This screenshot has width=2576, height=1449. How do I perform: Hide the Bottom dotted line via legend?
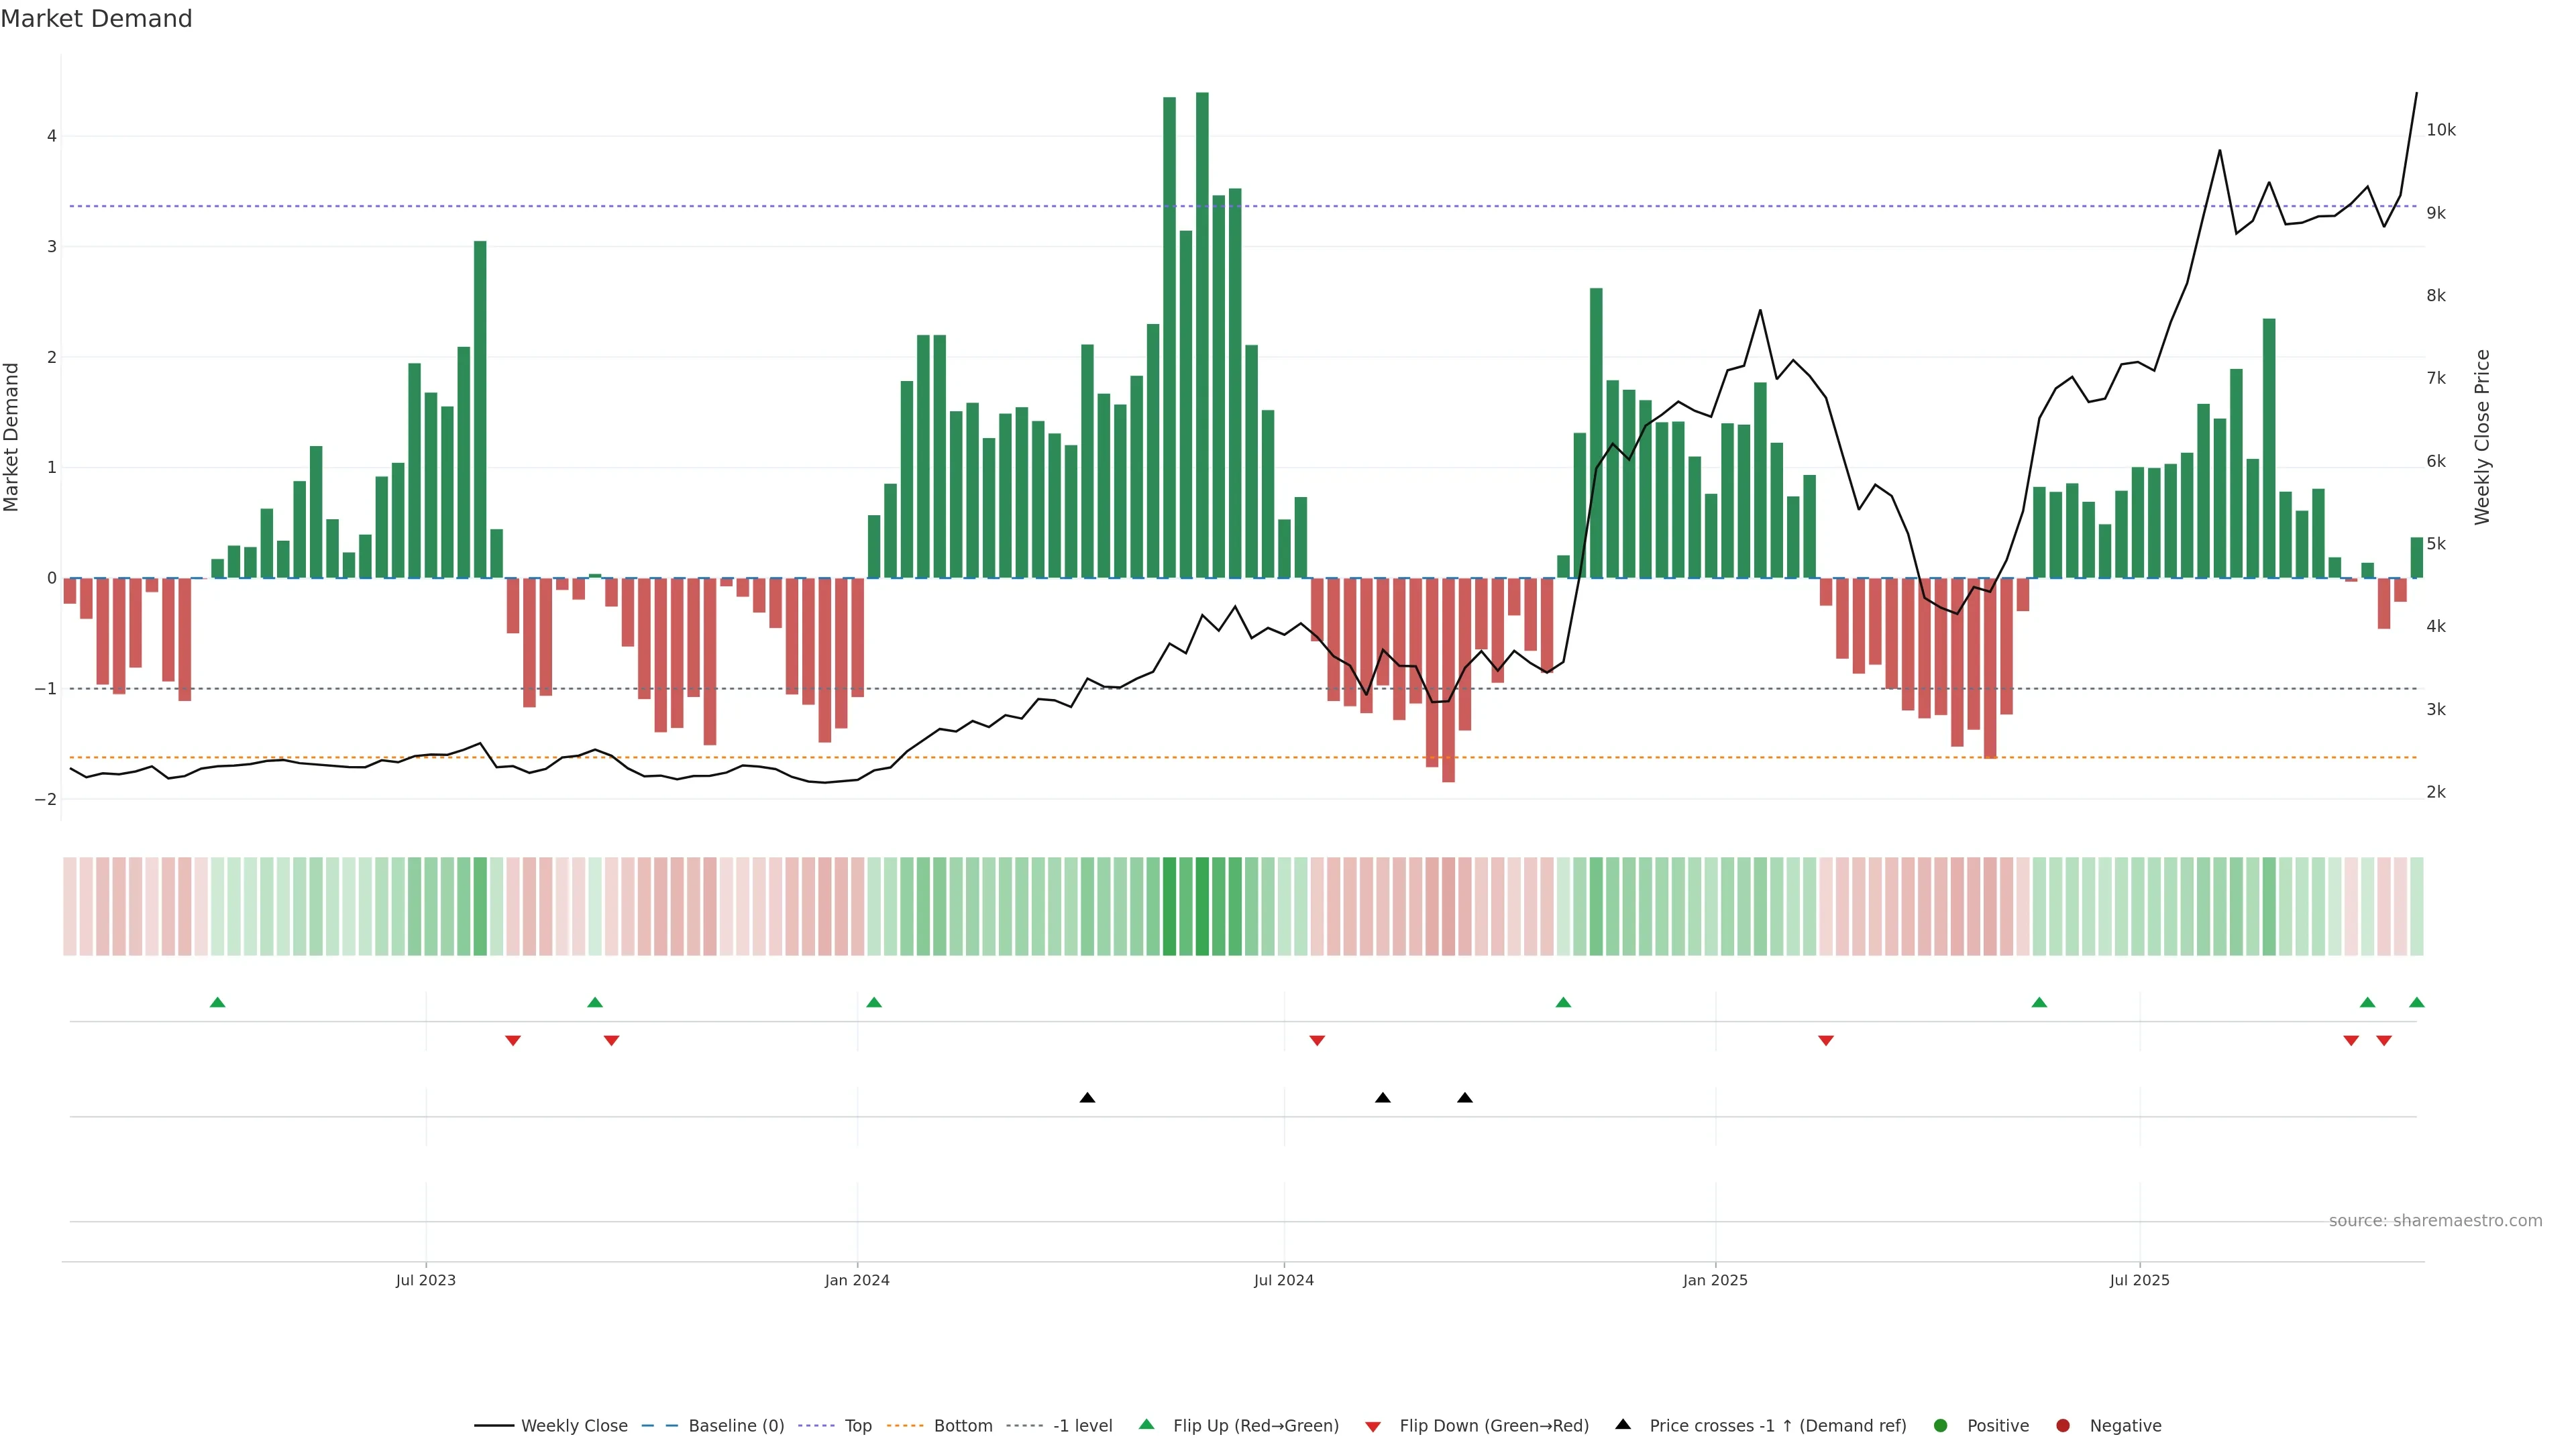point(962,1426)
